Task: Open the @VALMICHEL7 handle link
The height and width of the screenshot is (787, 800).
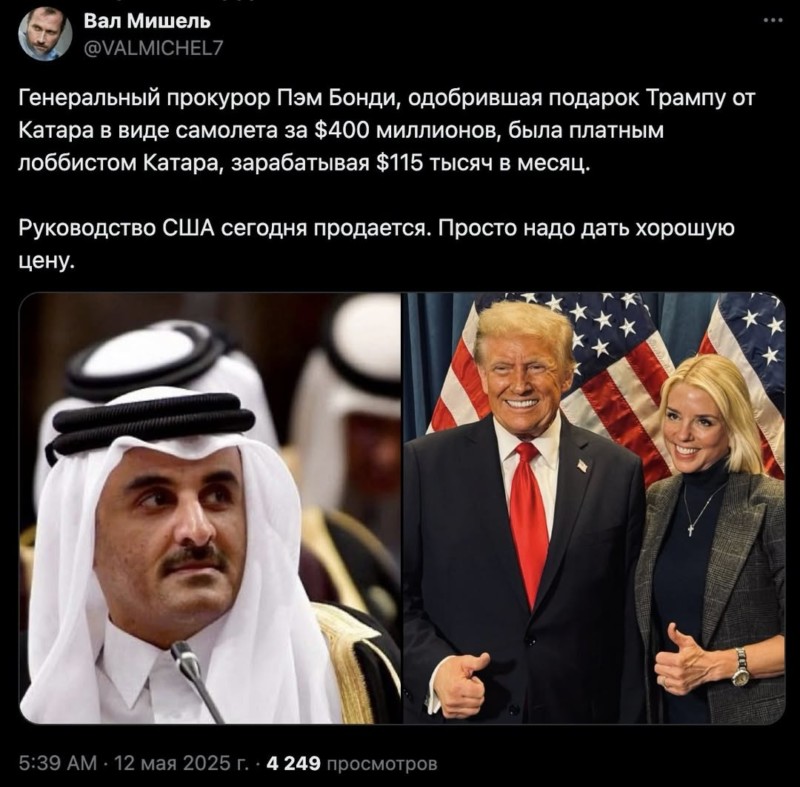Action: tap(153, 48)
